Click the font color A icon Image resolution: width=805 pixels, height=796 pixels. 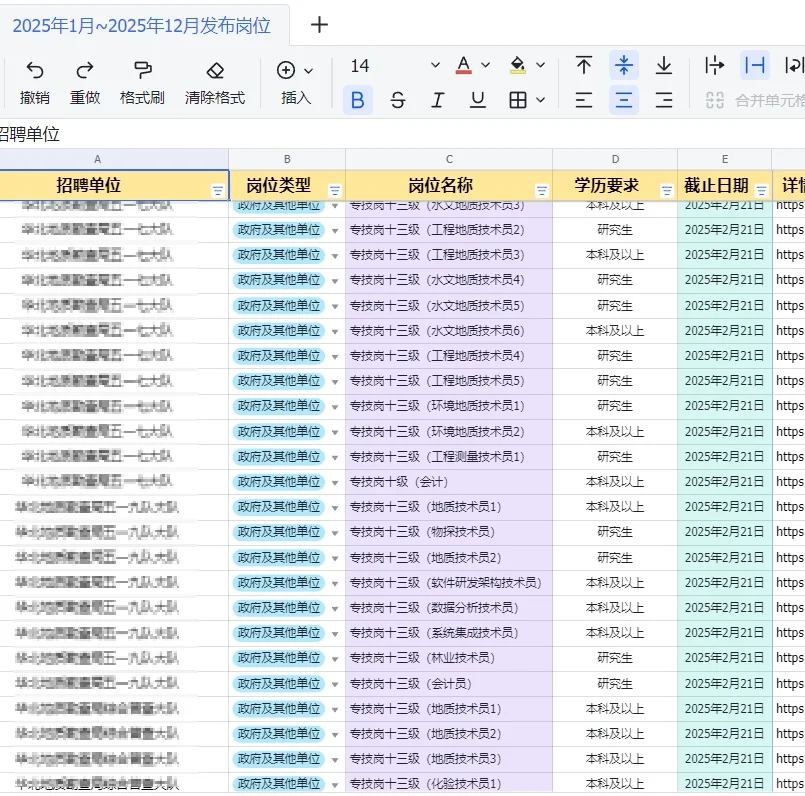coord(464,65)
